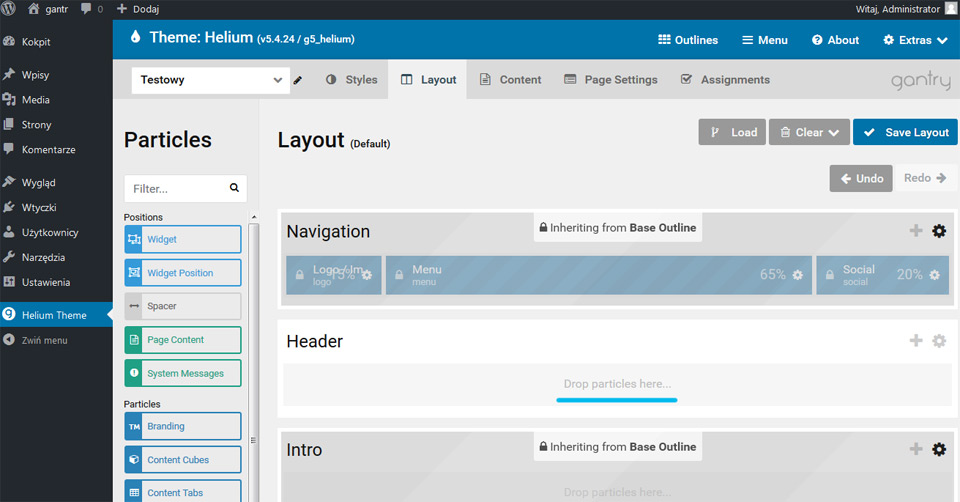Add a row with Intro plus icon

[x=916, y=449]
